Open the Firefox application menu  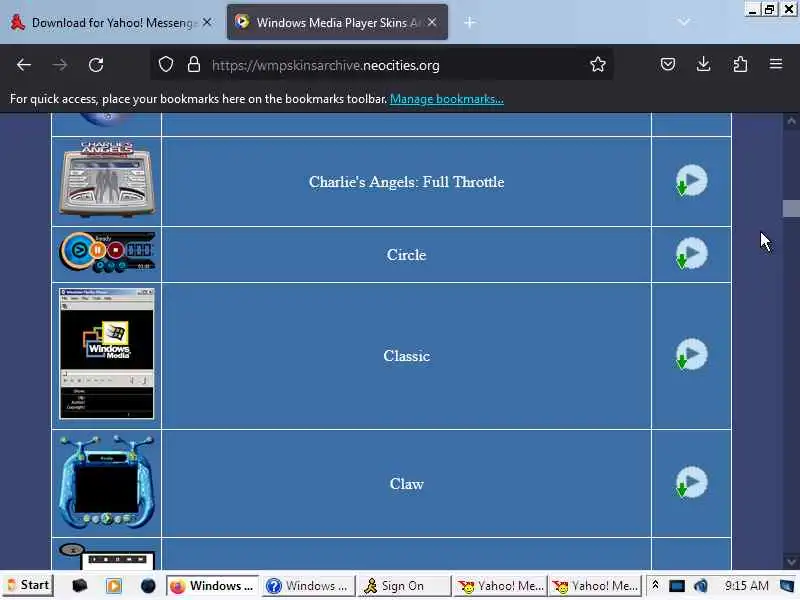pos(776,64)
